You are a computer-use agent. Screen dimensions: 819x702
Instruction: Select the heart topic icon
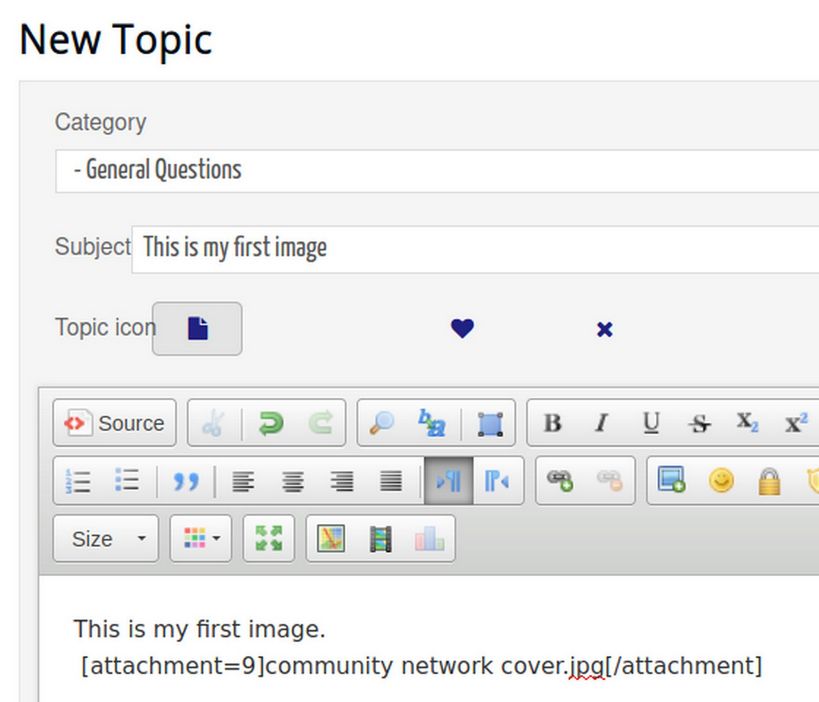[x=462, y=328]
